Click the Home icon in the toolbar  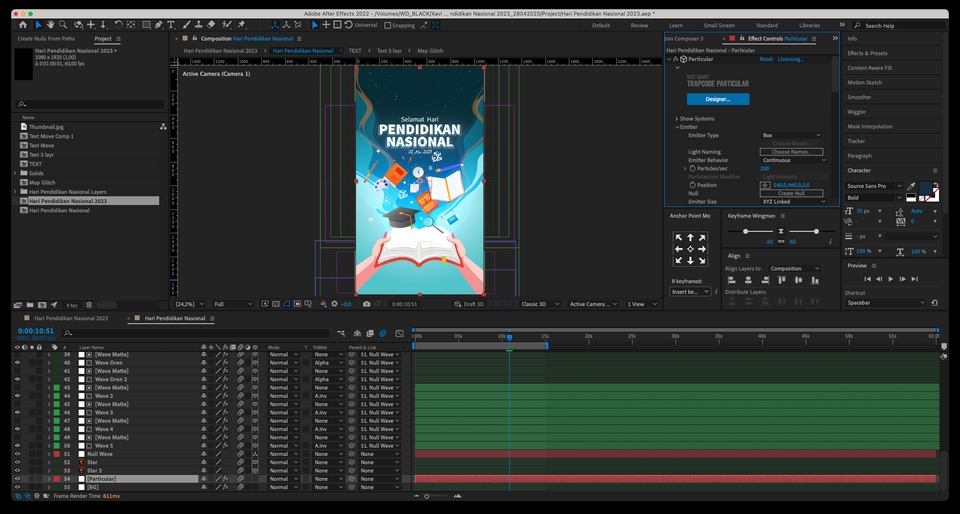(x=23, y=25)
